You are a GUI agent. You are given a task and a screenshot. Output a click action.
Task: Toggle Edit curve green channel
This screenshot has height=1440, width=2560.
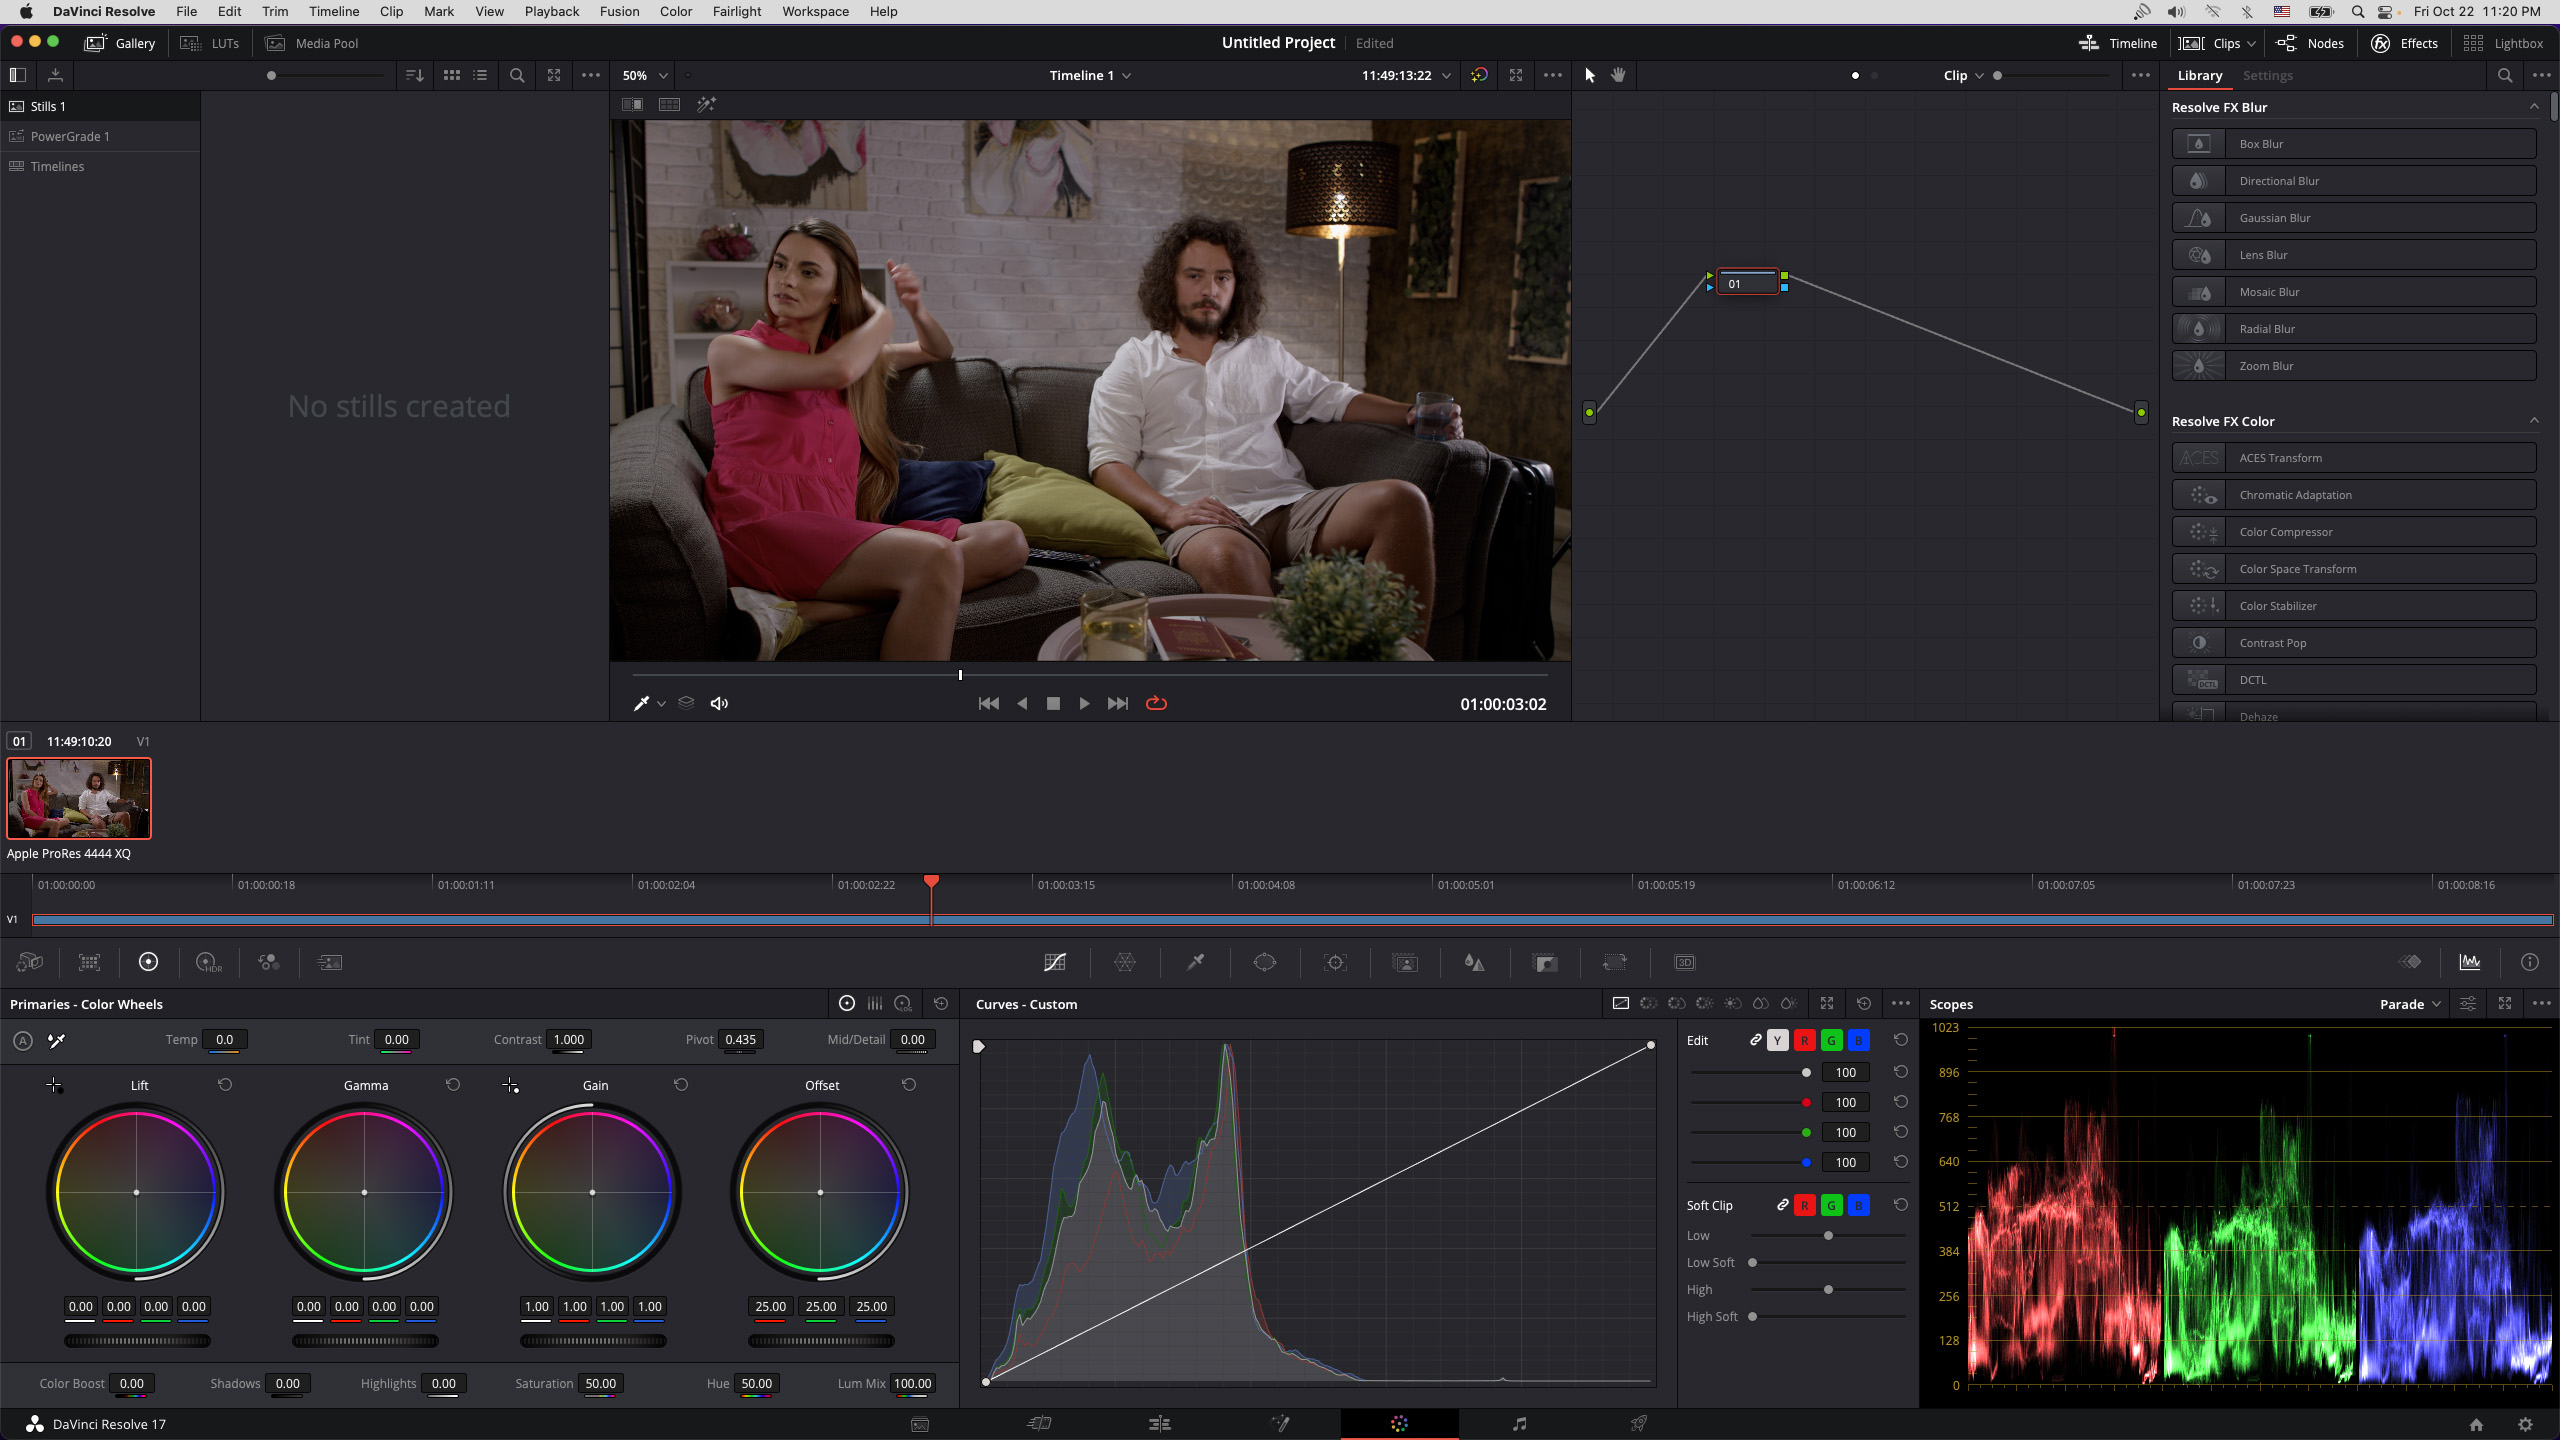click(x=1831, y=1041)
